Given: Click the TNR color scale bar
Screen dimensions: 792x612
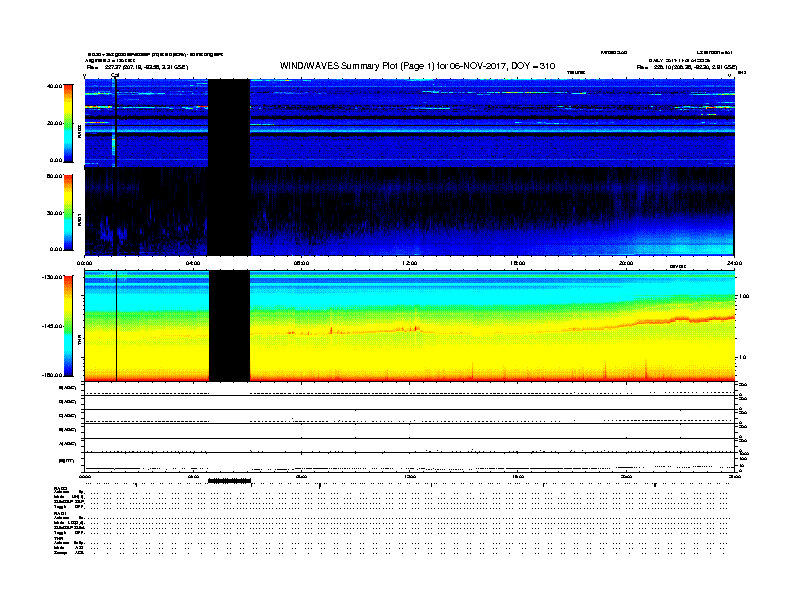Looking at the screenshot, I should point(68,326).
